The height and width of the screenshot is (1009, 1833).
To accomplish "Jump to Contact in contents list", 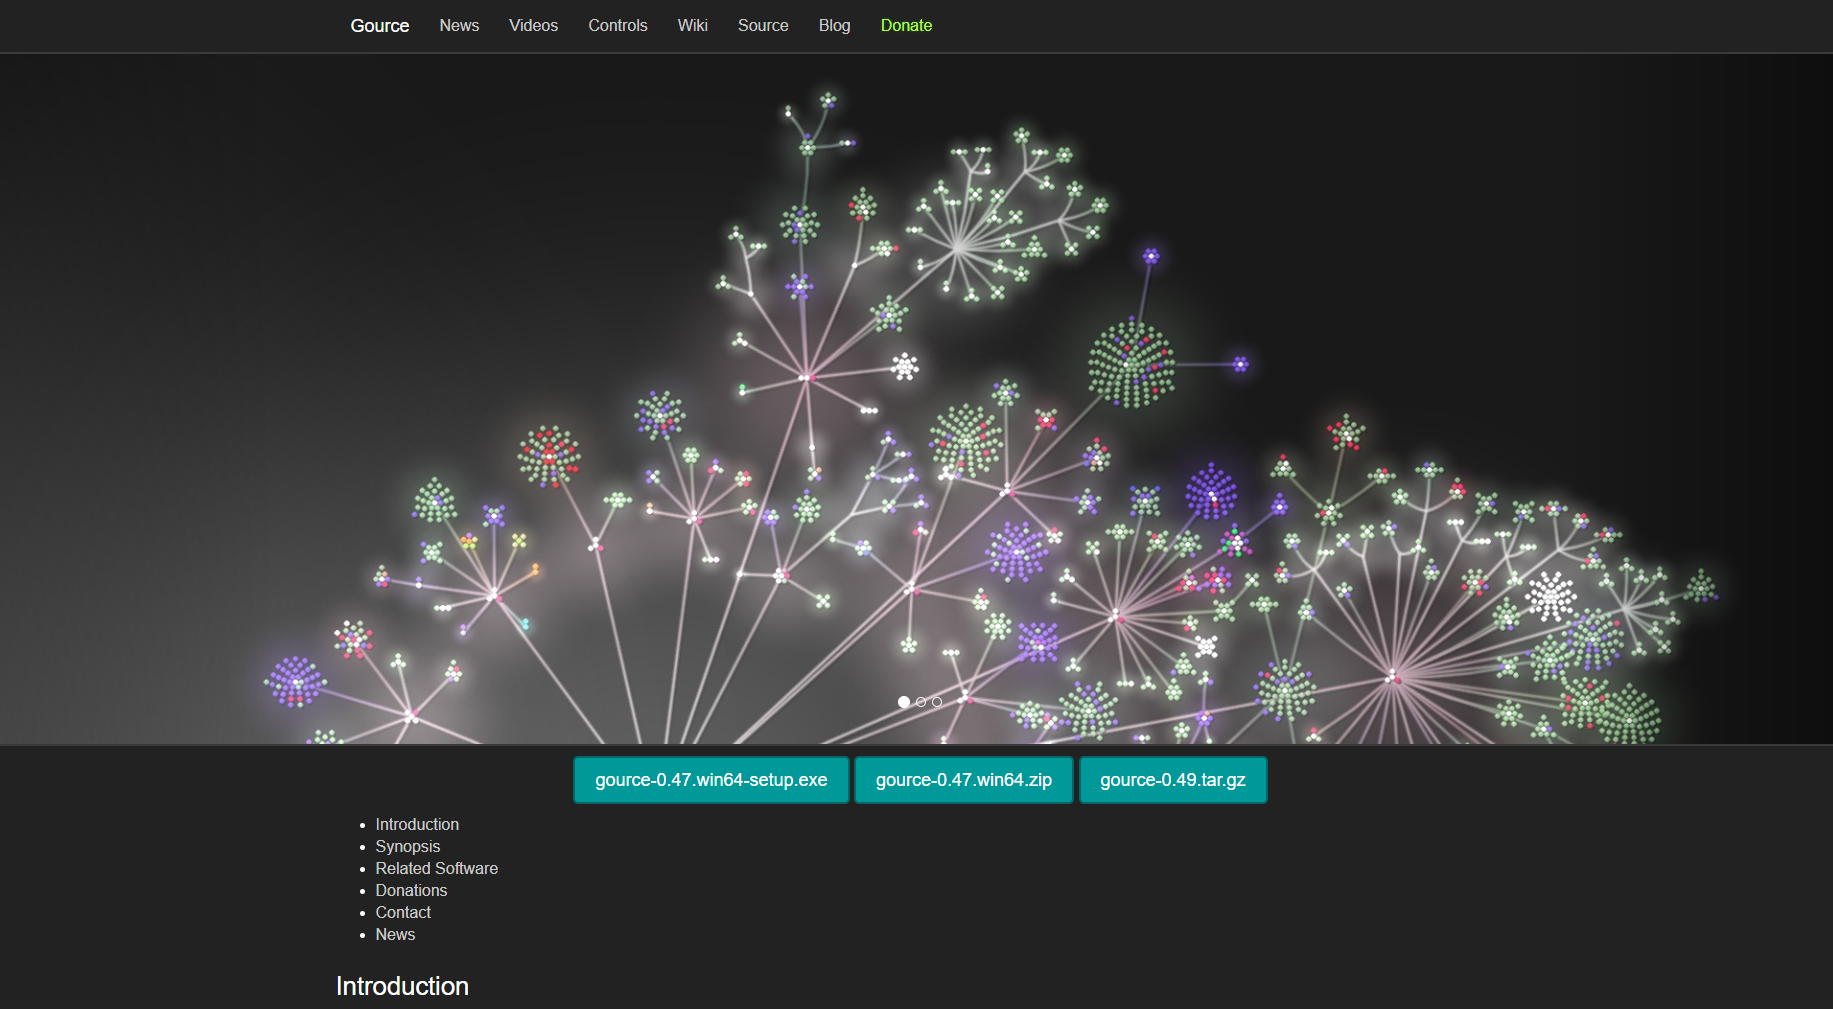I will 403,912.
